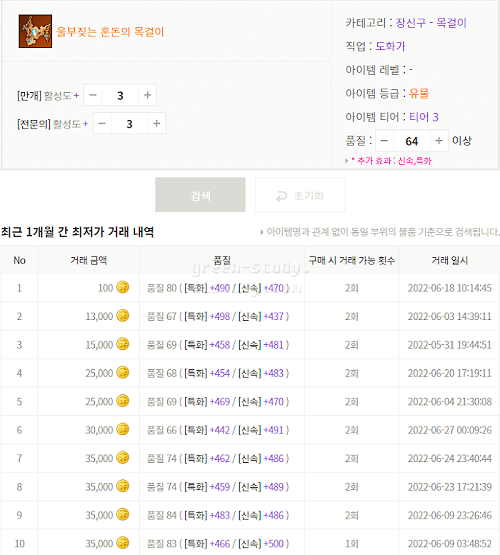Select date 2022-05-31 19:44:51
This screenshot has height=555, width=500.
[449, 344]
